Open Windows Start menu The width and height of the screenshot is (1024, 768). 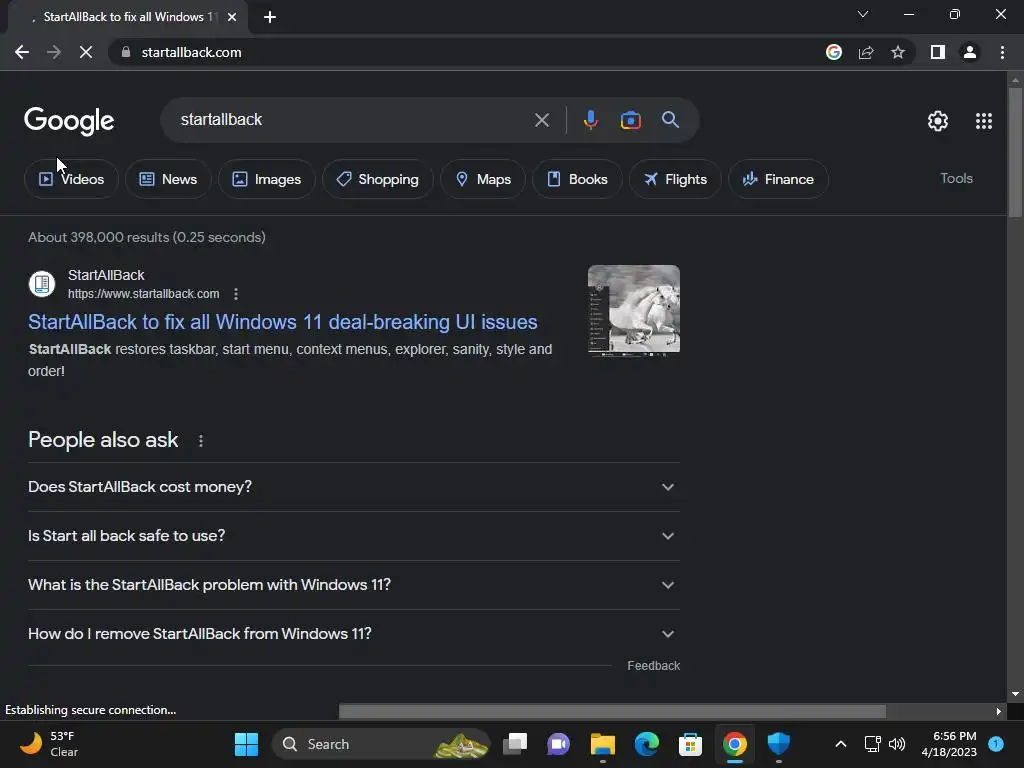pyautogui.click(x=246, y=744)
